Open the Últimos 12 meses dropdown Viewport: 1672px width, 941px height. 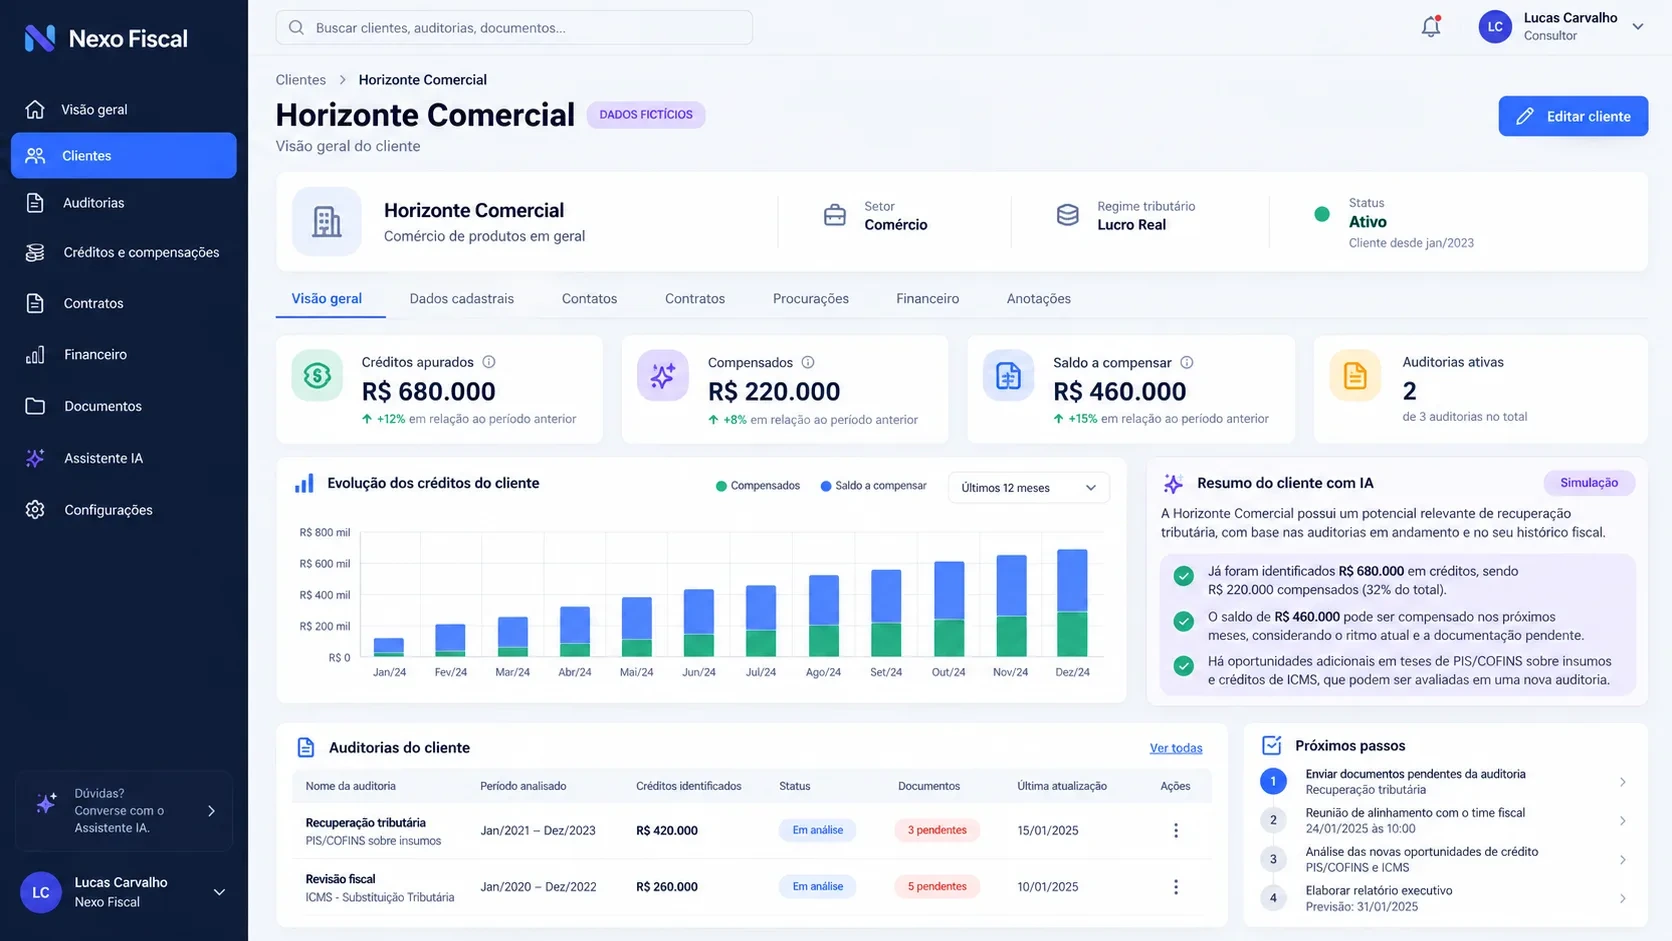click(1028, 488)
